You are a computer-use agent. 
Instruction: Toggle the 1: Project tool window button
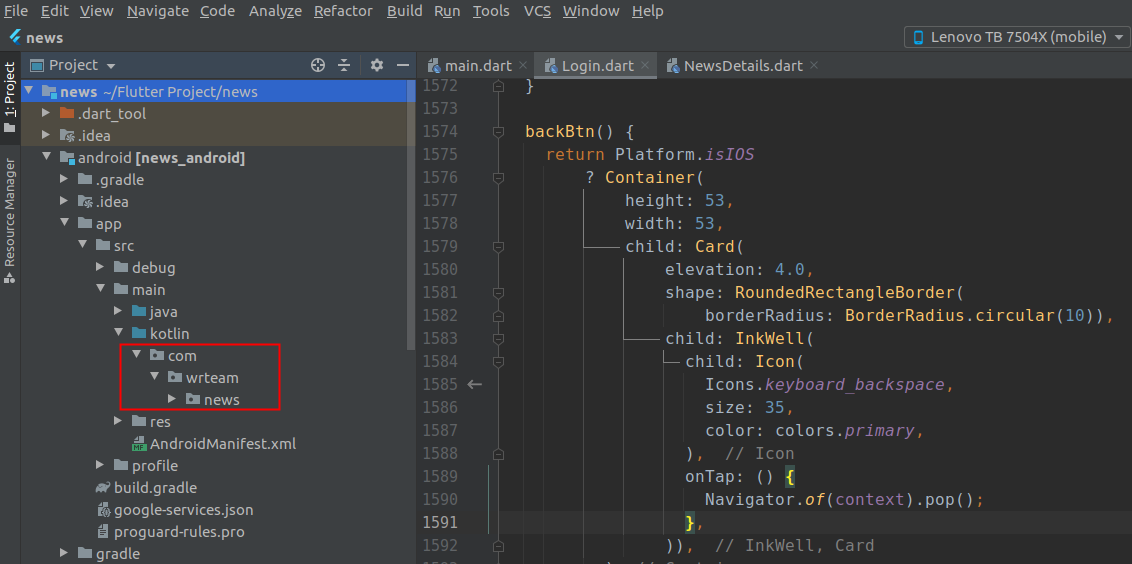[10, 90]
